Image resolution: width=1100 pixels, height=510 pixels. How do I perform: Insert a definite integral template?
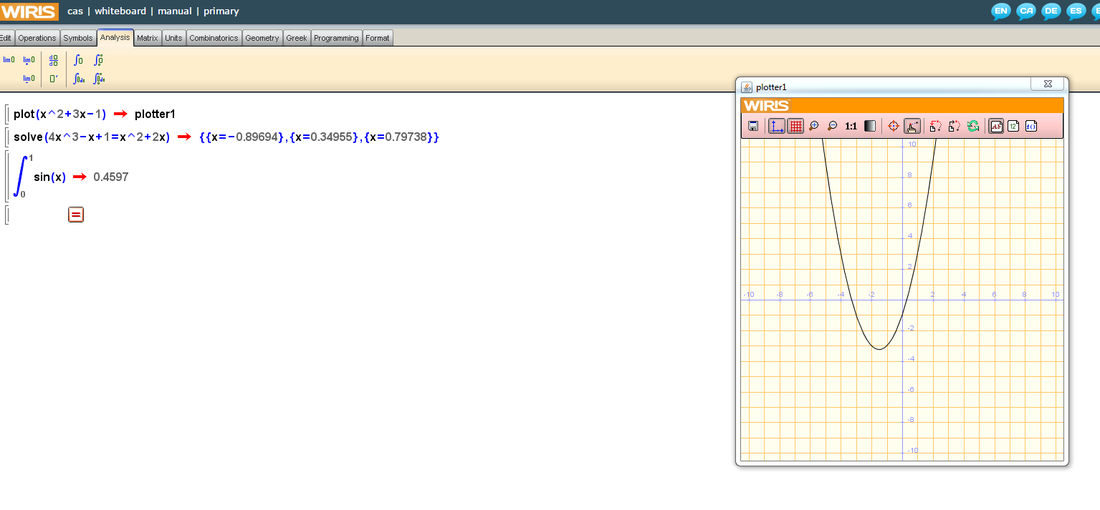point(98,60)
